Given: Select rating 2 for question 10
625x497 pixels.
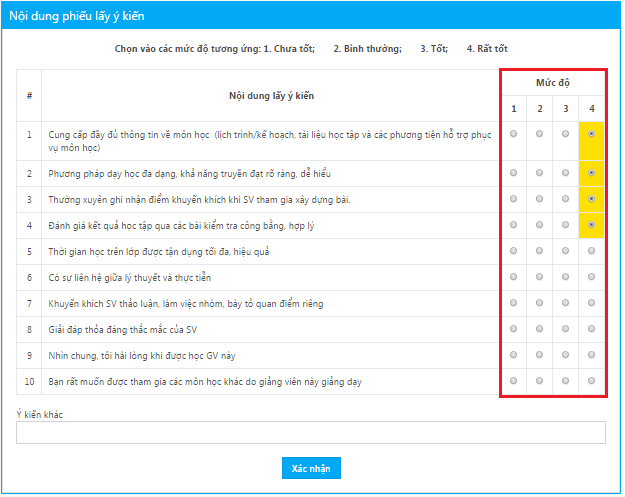Looking at the screenshot, I should point(540,381).
